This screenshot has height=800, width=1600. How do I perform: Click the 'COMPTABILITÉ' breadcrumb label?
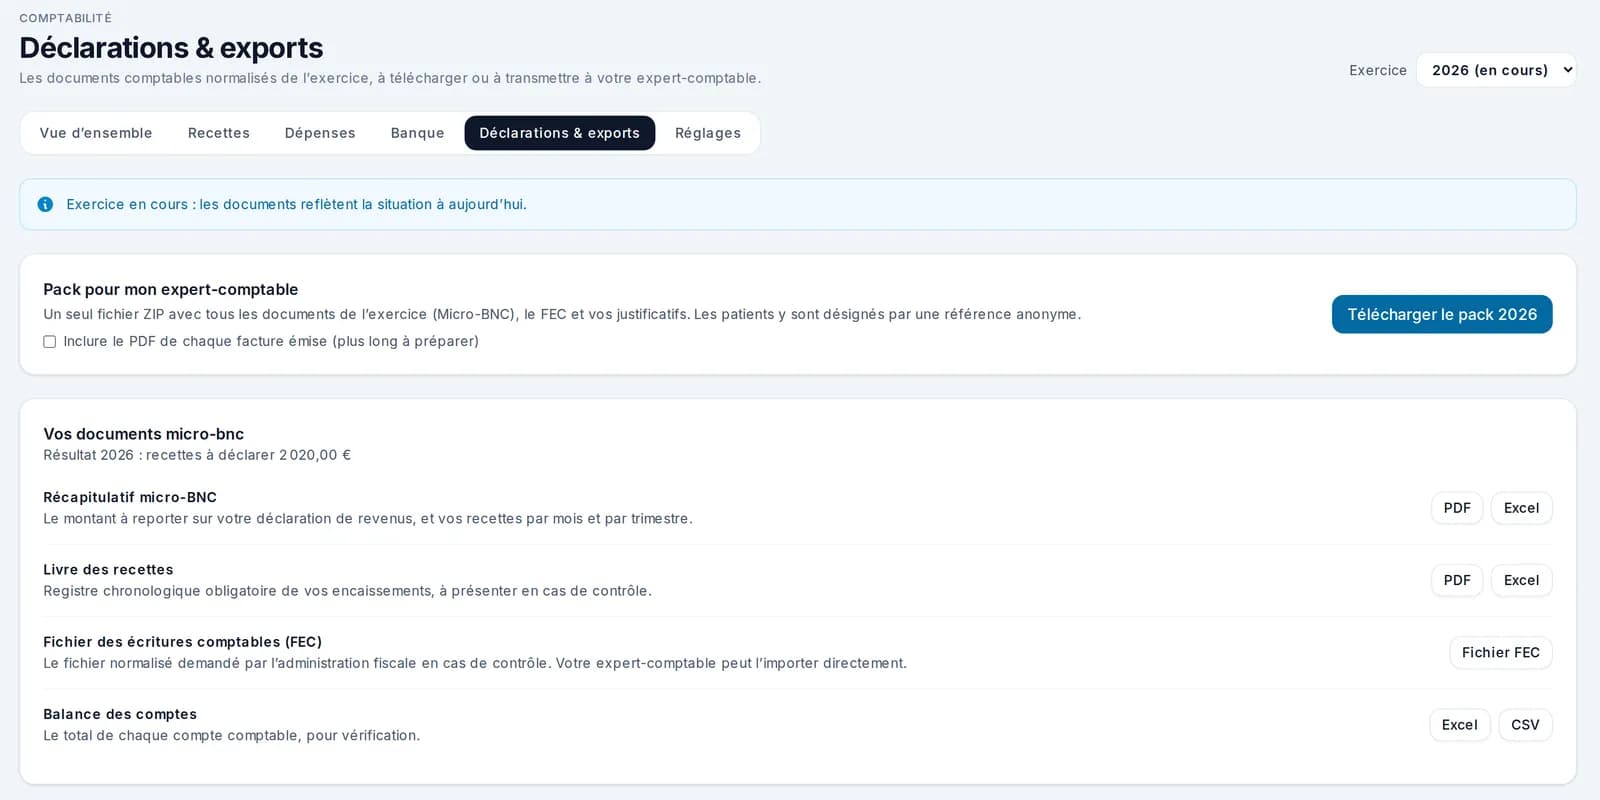tap(66, 18)
